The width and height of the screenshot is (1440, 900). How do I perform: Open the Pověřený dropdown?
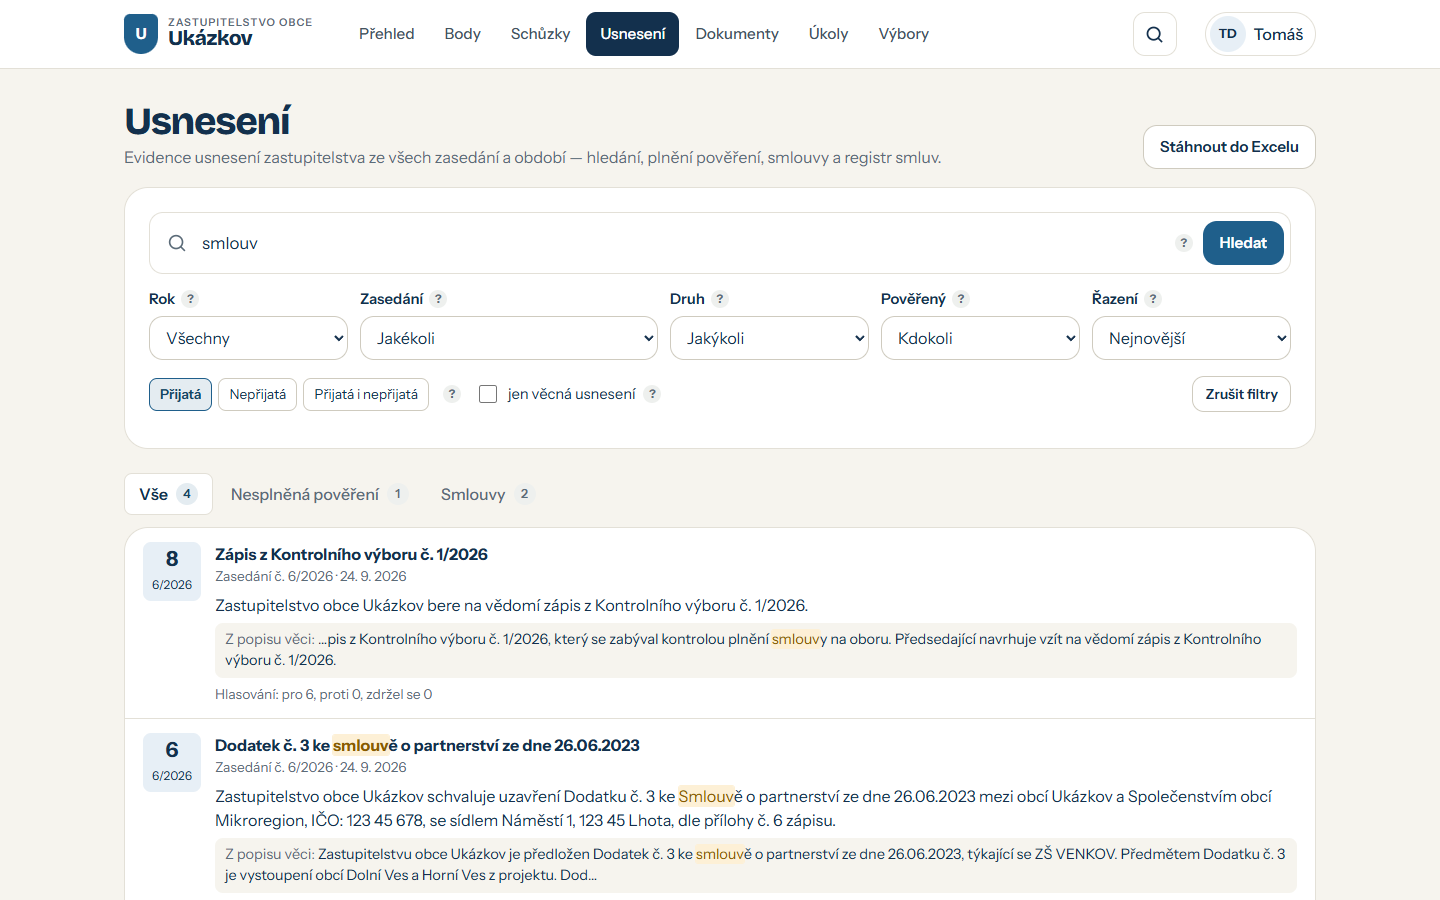click(x=980, y=338)
